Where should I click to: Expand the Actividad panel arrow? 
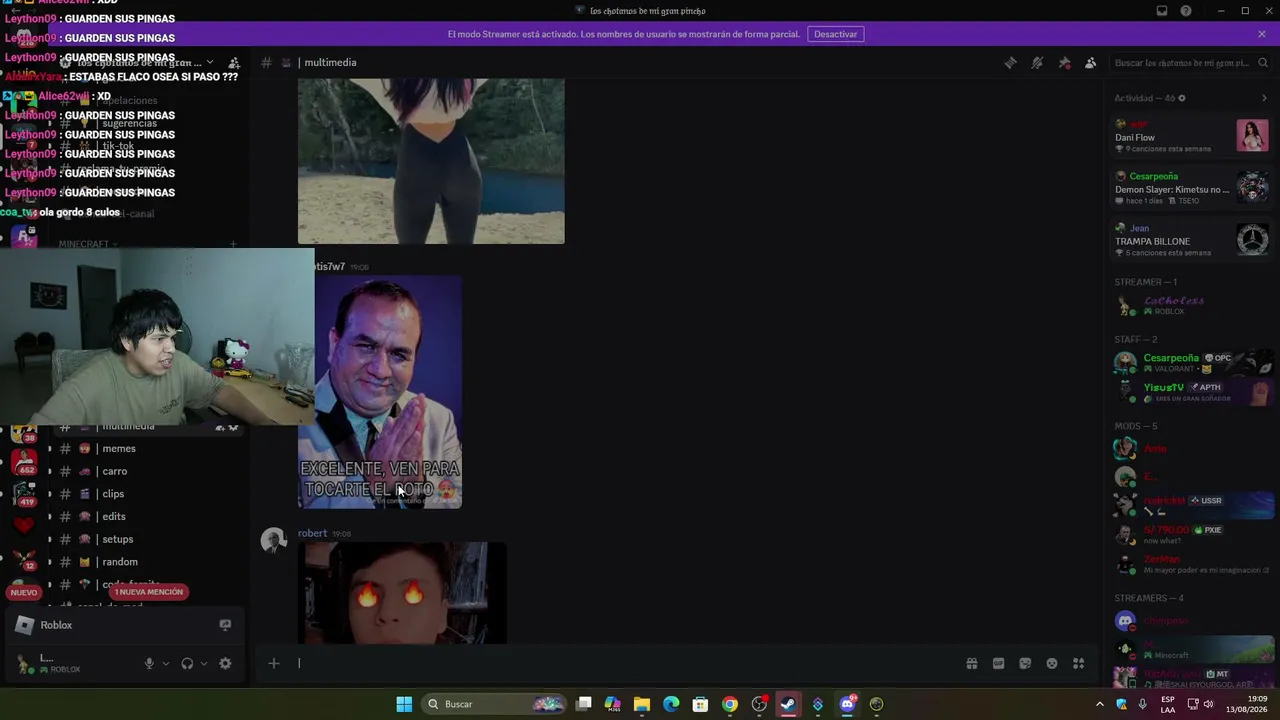point(1264,98)
